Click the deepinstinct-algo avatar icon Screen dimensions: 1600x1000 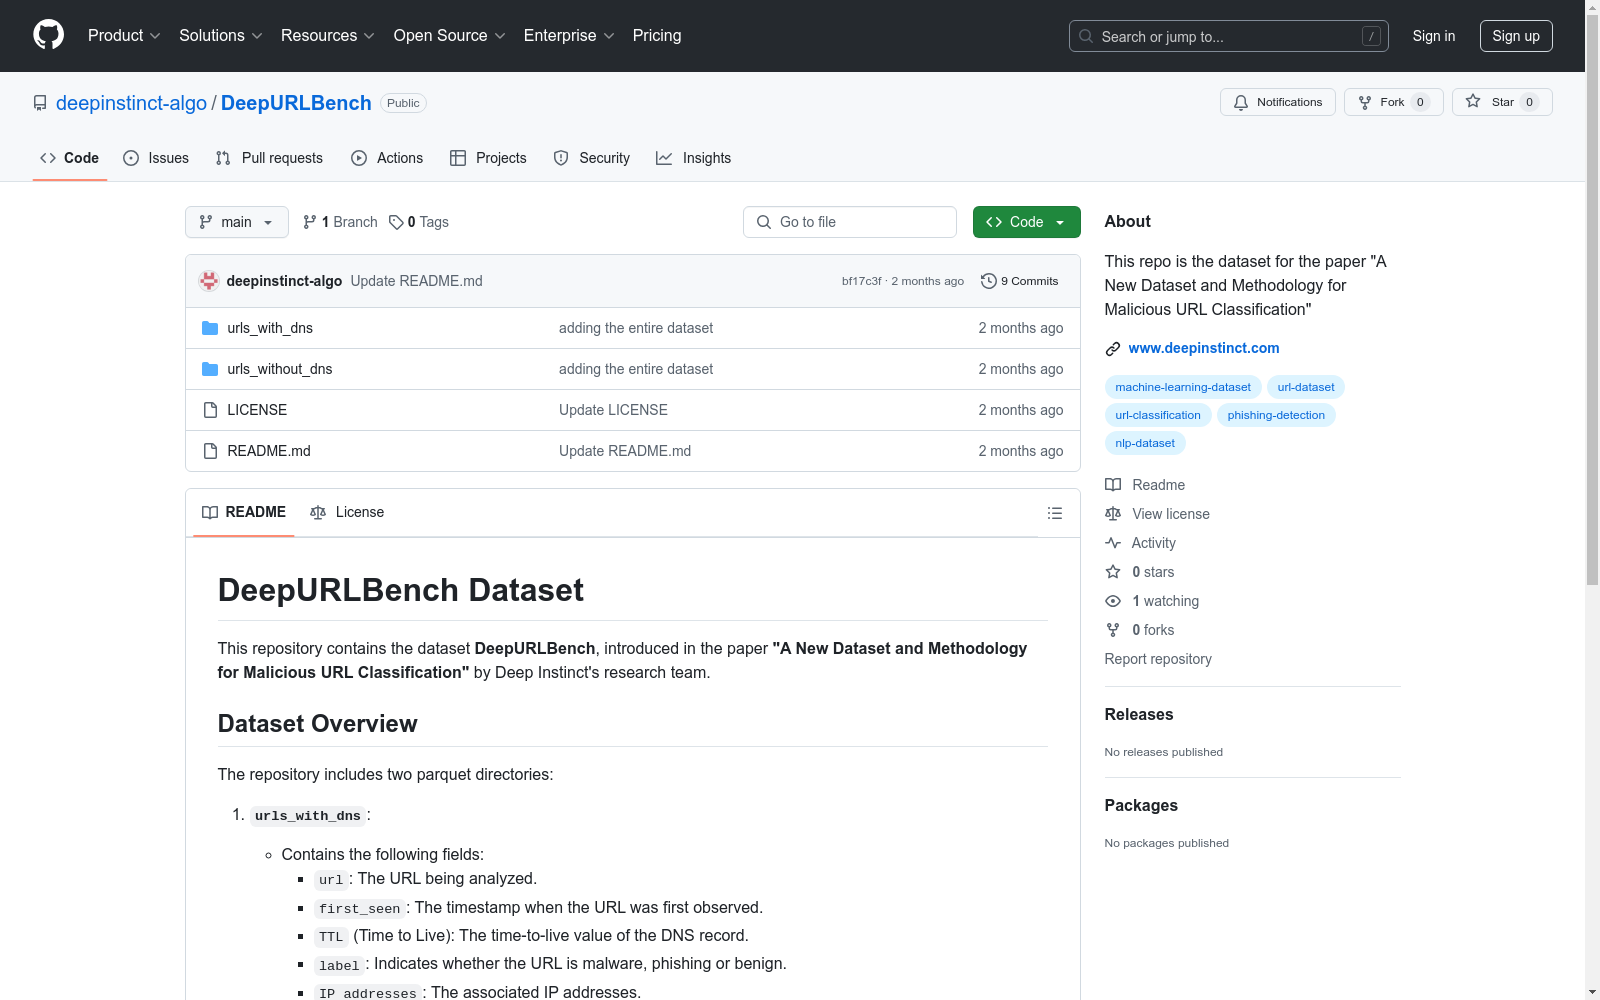coord(209,281)
